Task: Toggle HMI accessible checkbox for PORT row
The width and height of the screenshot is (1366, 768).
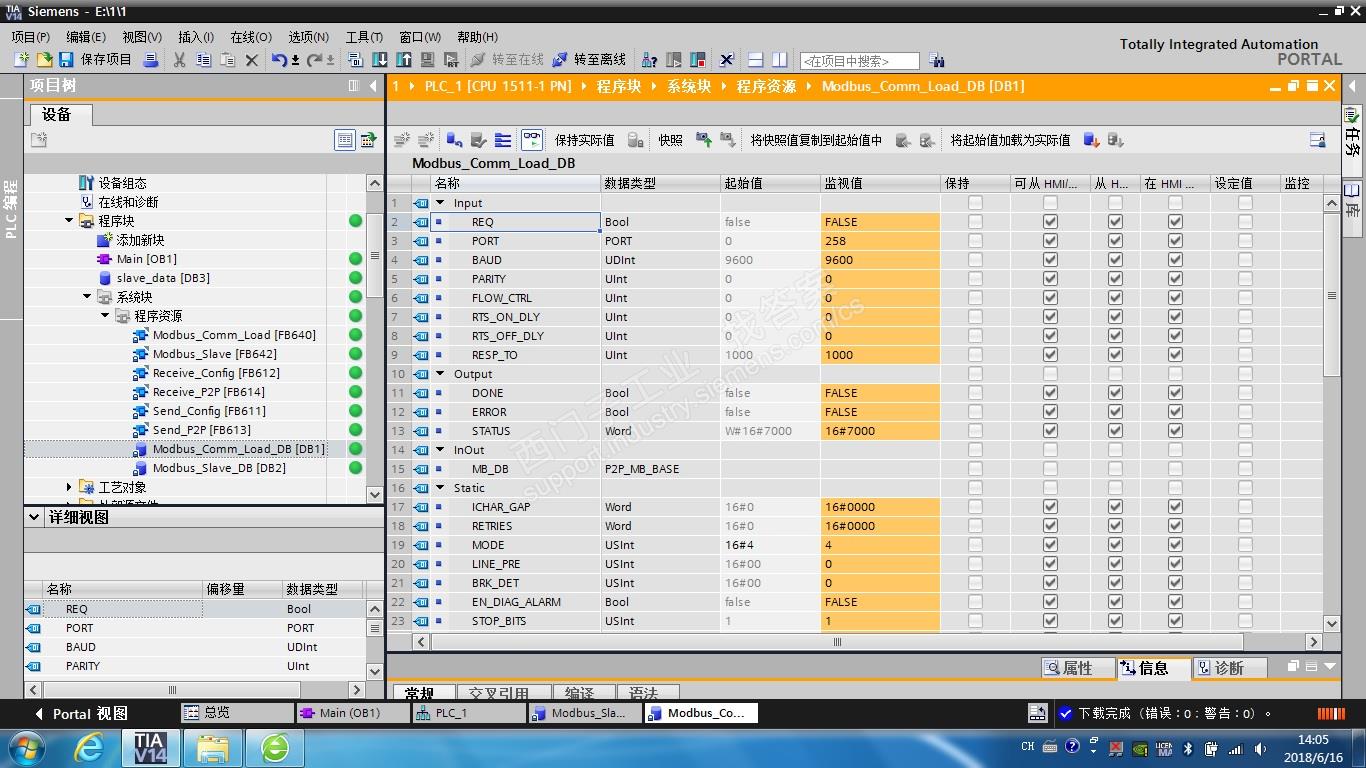Action: coord(1050,241)
